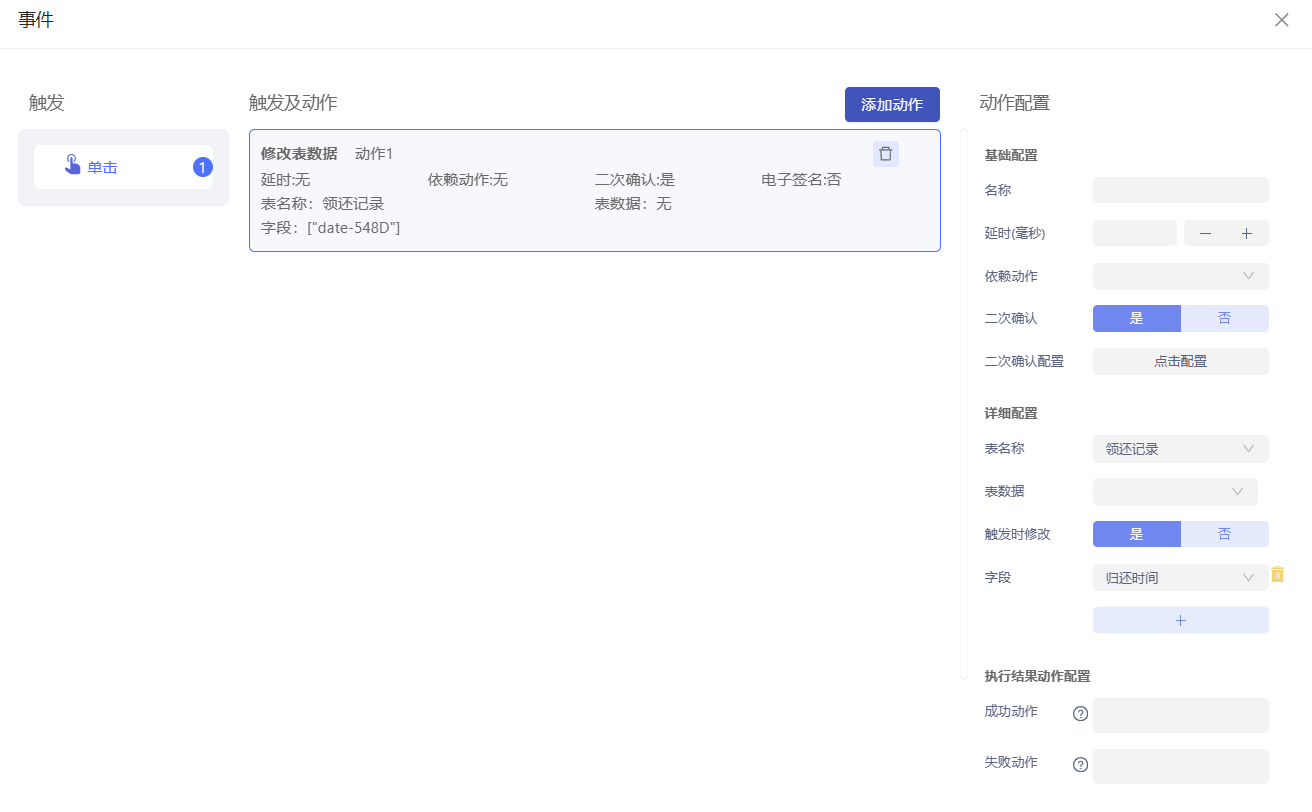This screenshot has width=1312, height=812.
Task: Open the 依赖动作 dropdown
Action: click(x=1181, y=276)
